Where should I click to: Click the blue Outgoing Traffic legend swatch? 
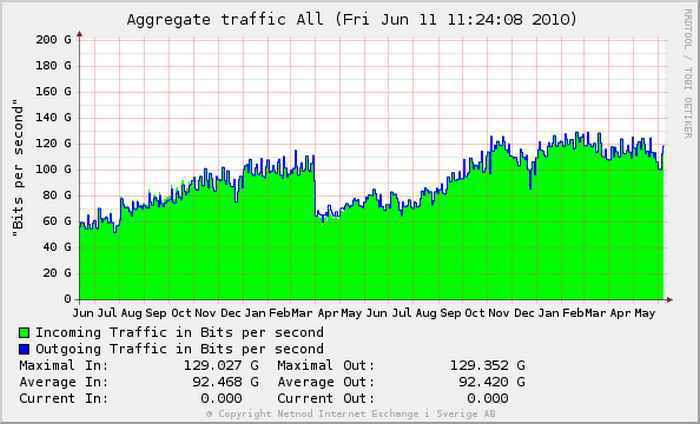(24, 349)
